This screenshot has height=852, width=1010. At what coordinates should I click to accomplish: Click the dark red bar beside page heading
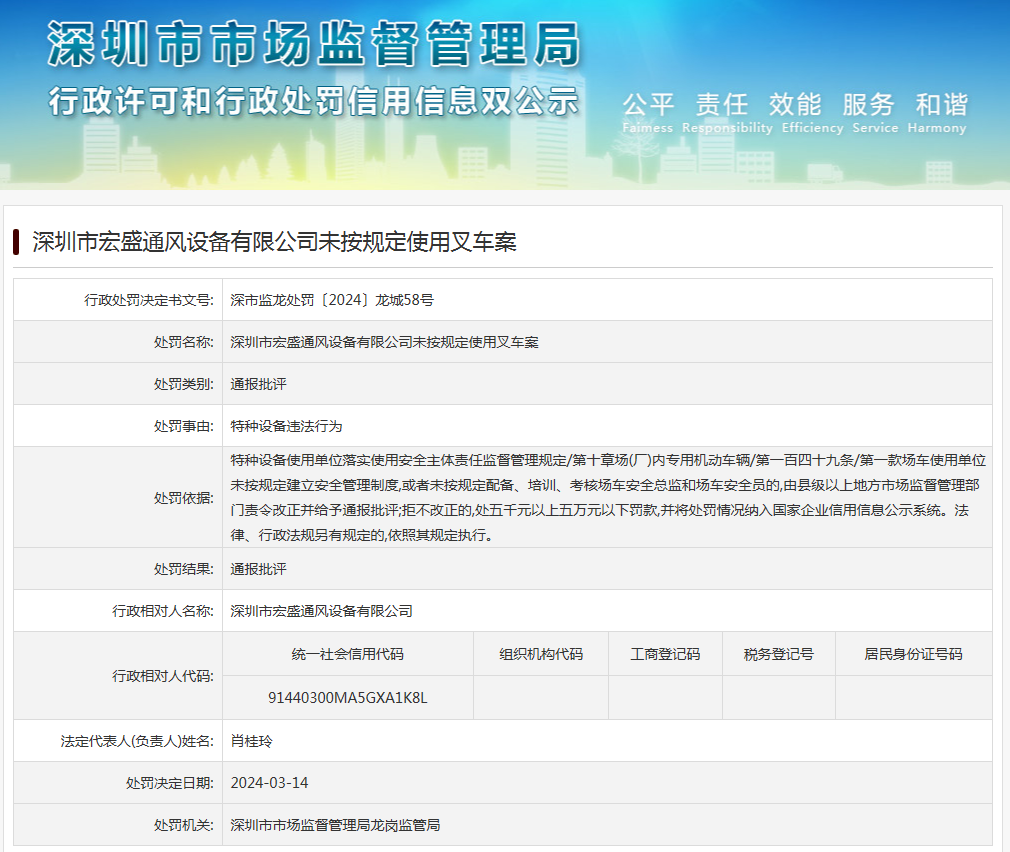click(16, 242)
